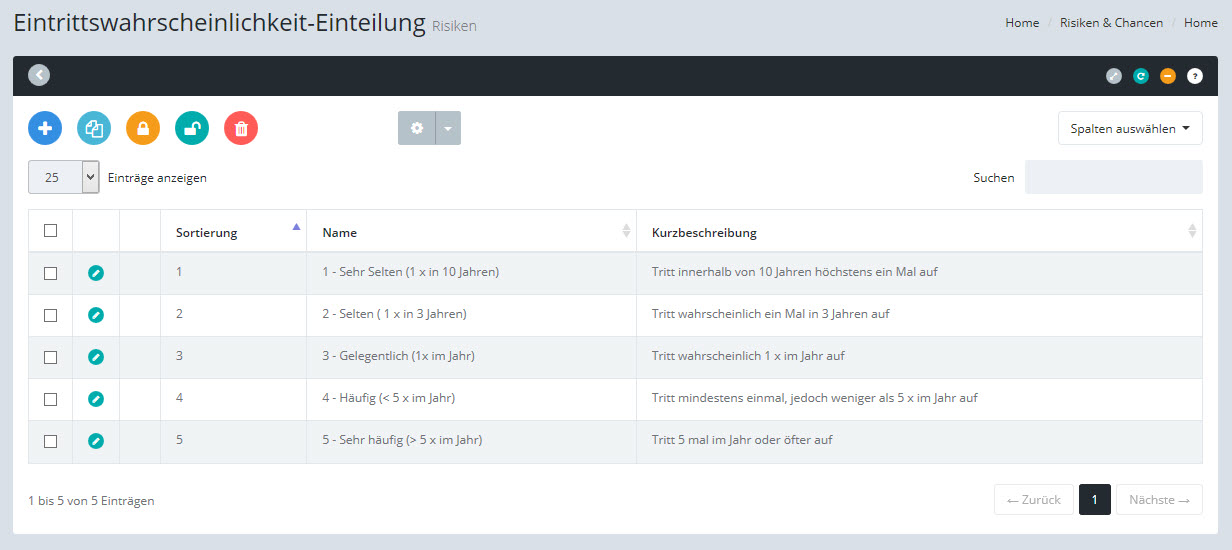Edit the '1 - Sehr Selten' row
The width and height of the screenshot is (1232, 550).
[96, 273]
